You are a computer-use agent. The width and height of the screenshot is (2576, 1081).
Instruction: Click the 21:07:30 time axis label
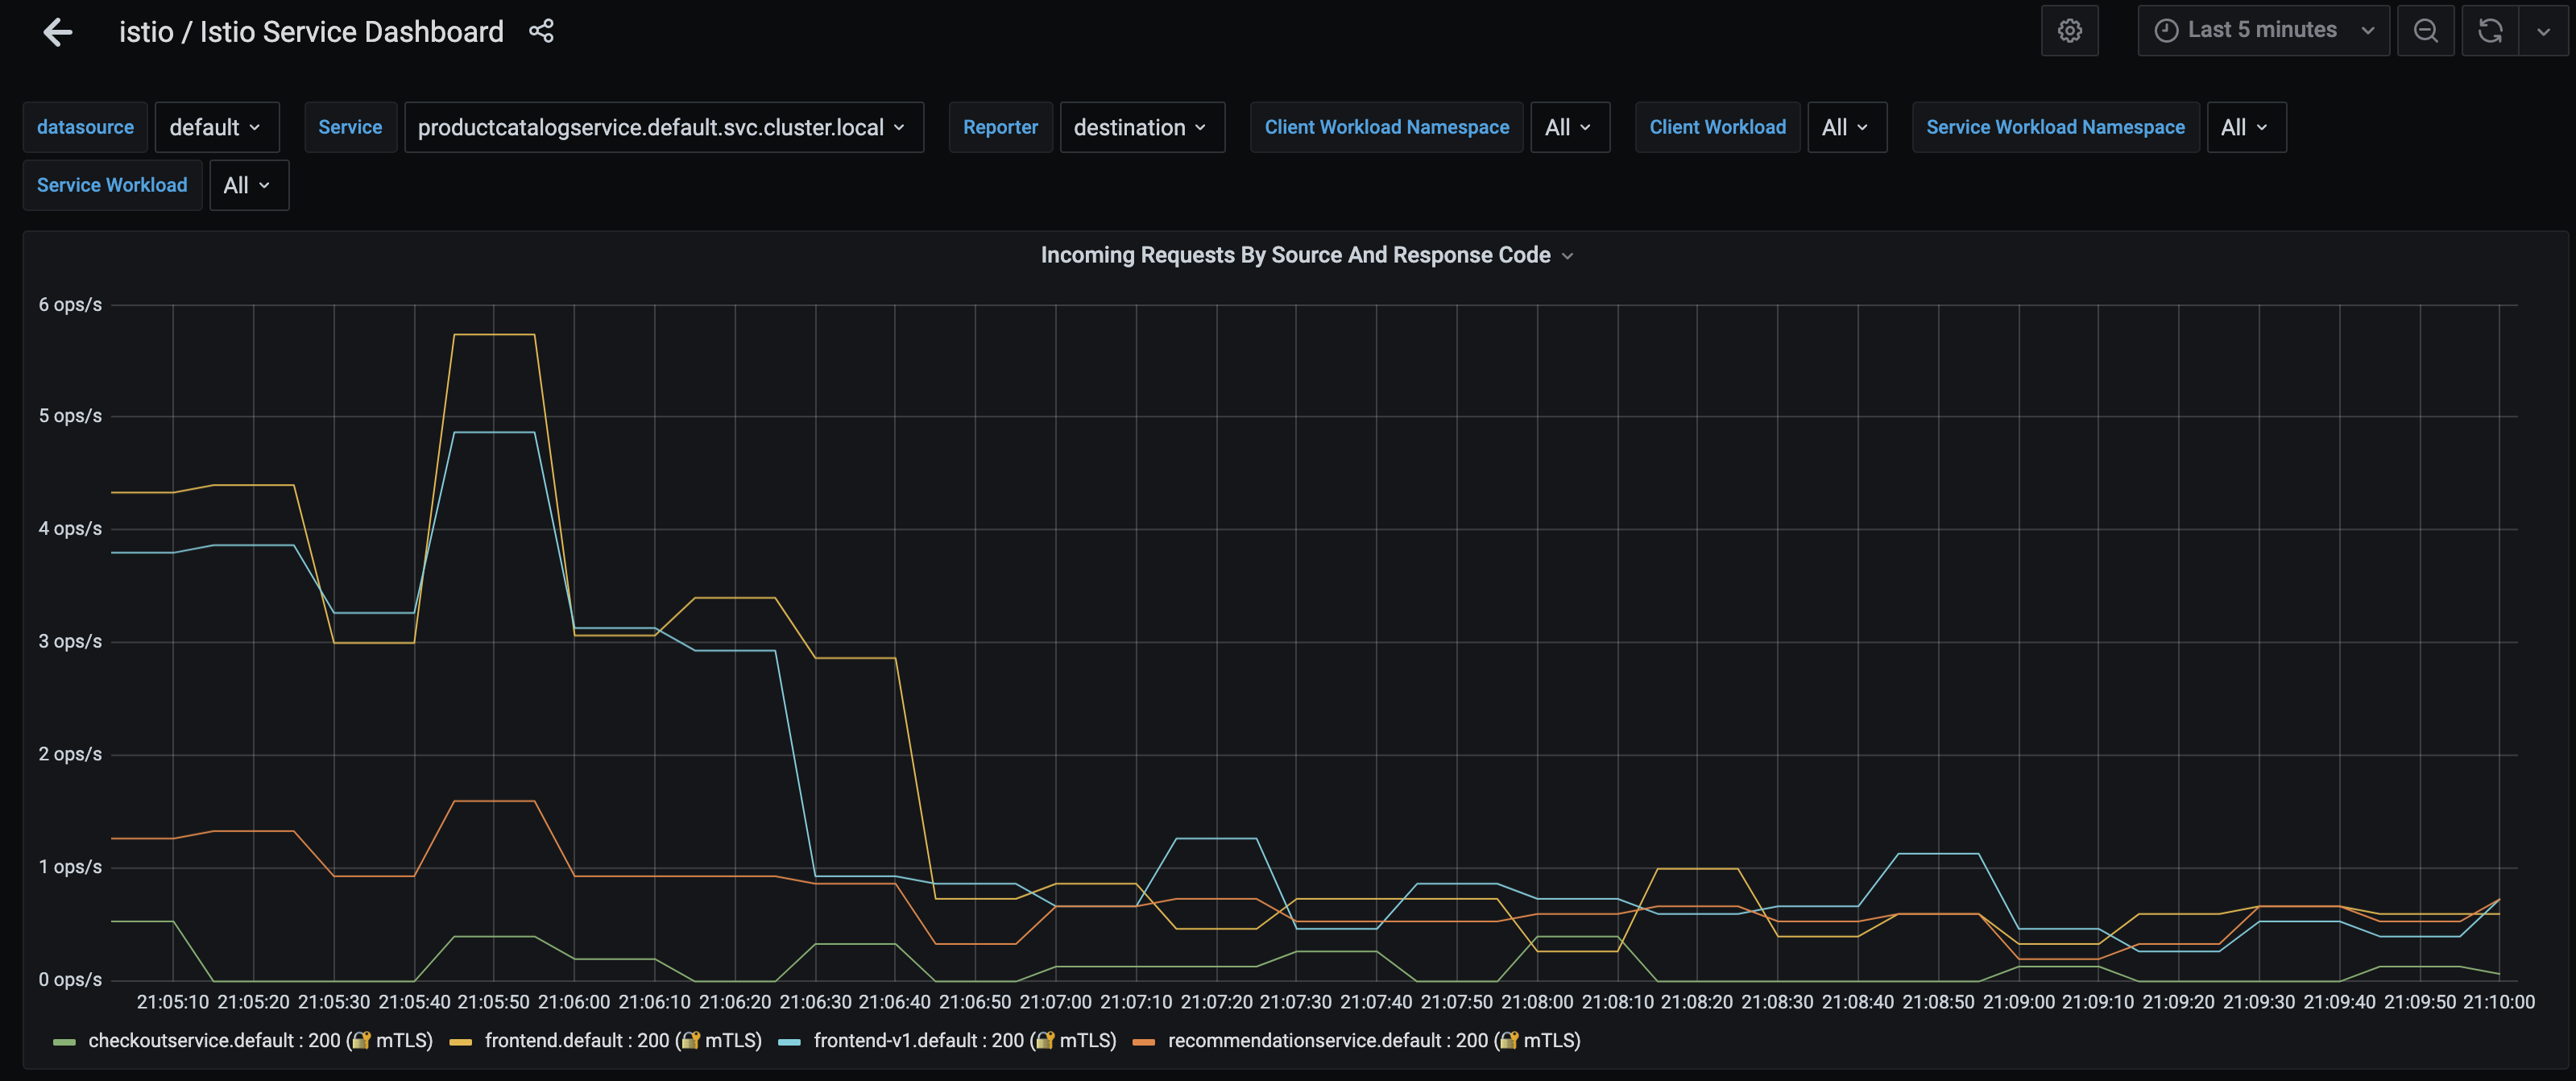click(x=1296, y=1002)
